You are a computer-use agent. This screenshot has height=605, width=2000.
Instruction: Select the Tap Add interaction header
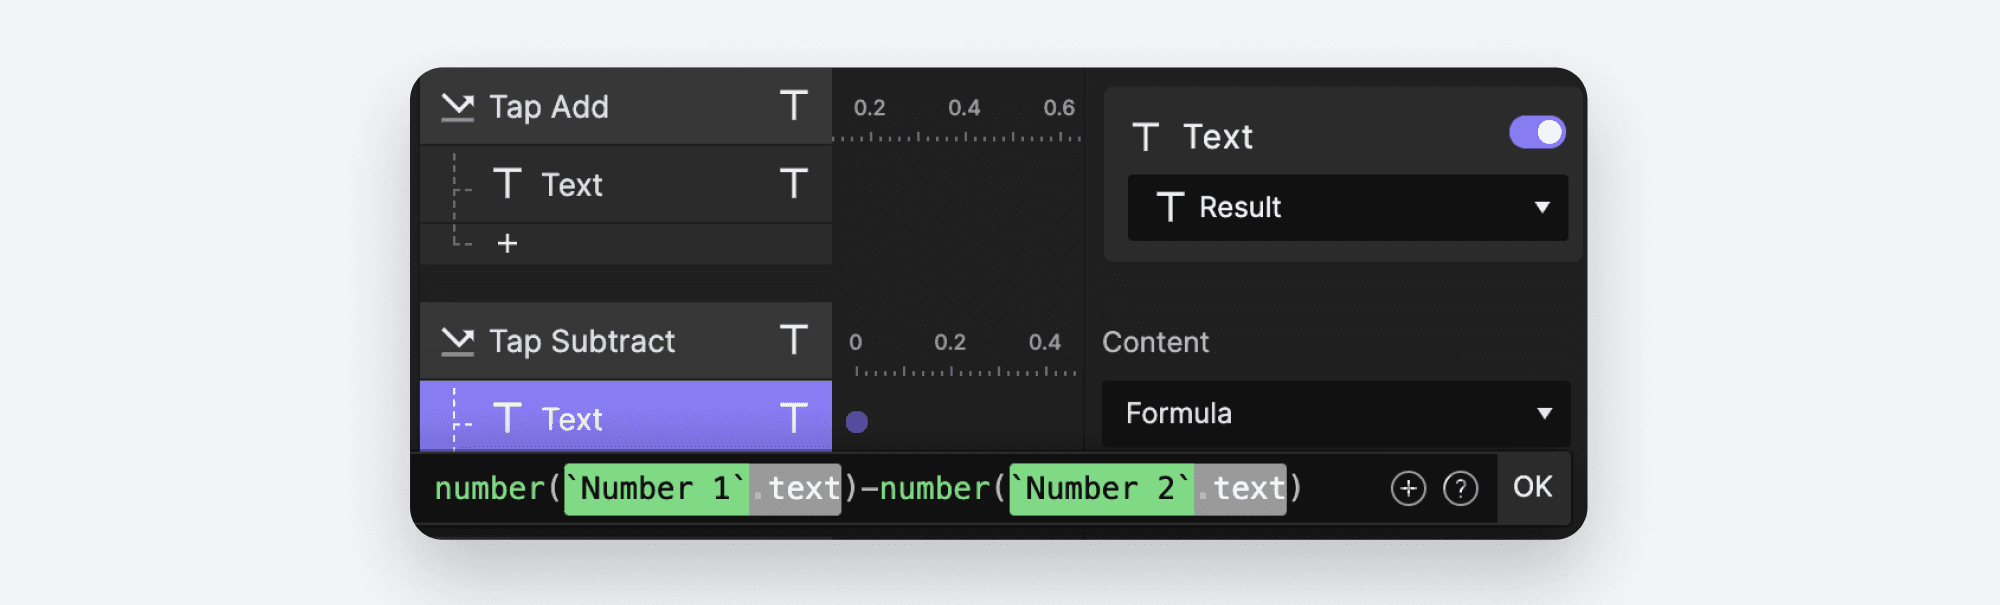coord(550,107)
